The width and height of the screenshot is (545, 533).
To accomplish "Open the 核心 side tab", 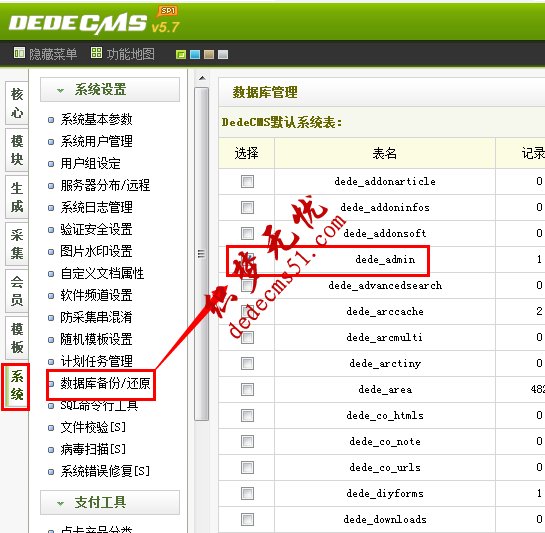I will point(17,103).
